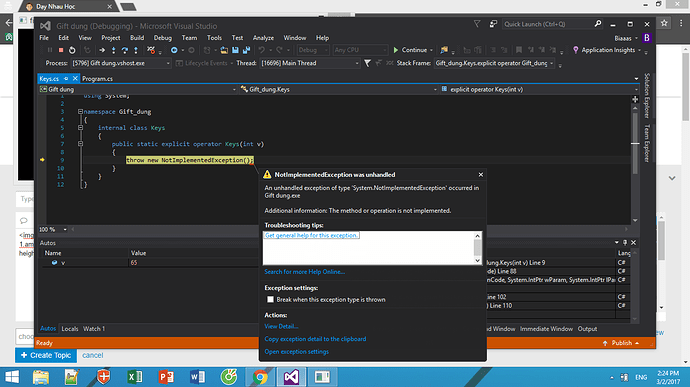The height and width of the screenshot is (387, 690).
Task: Switch to the Locals tab
Action: [70, 329]
